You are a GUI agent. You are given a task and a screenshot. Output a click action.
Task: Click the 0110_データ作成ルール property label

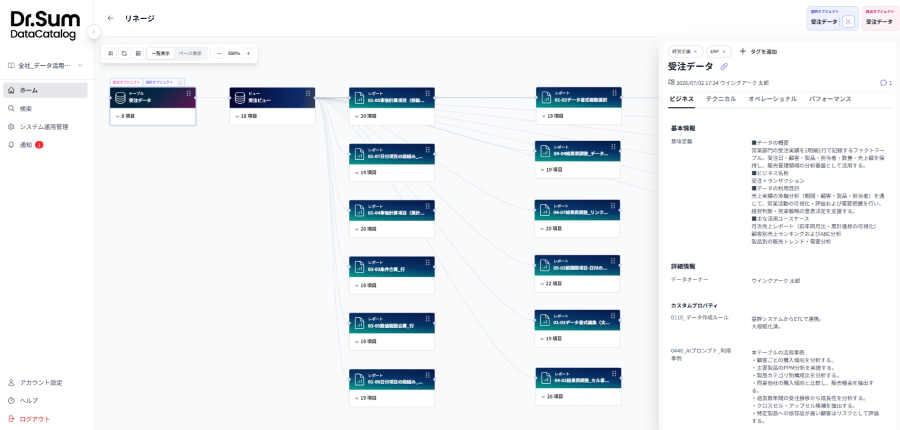[x=700, y=317]
